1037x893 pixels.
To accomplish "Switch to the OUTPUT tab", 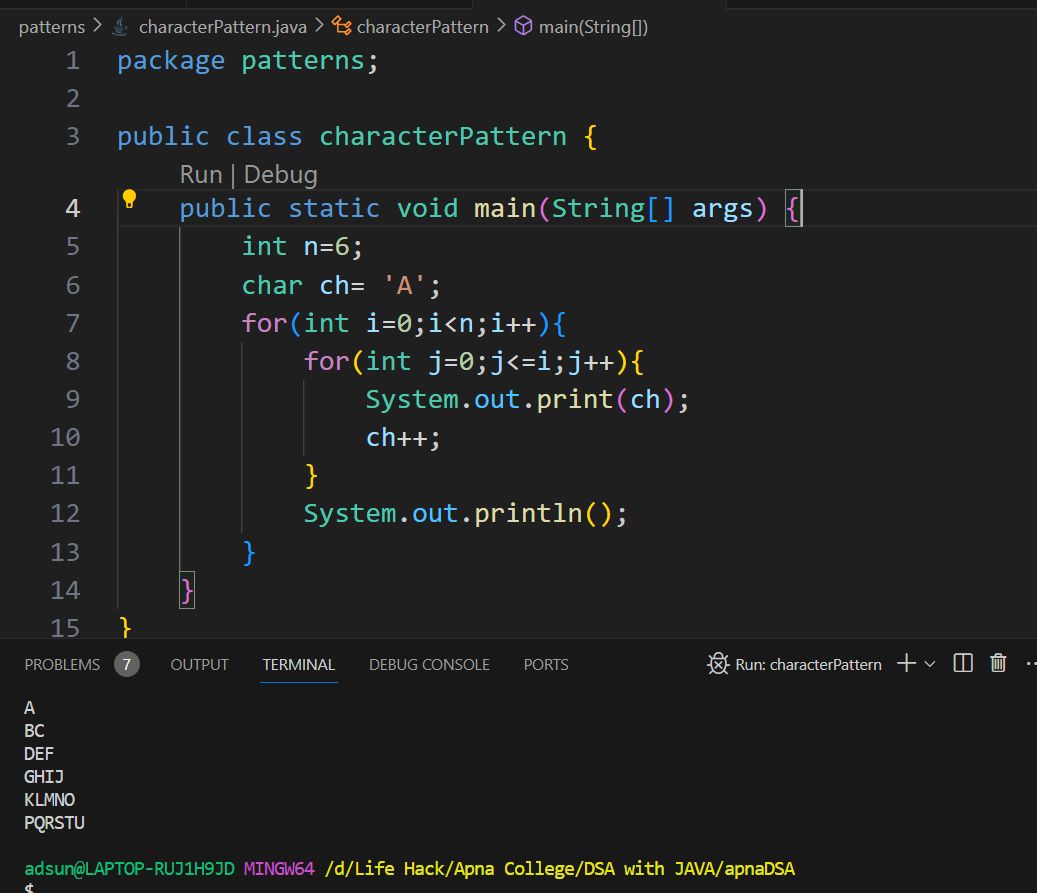I will [199, 664].
